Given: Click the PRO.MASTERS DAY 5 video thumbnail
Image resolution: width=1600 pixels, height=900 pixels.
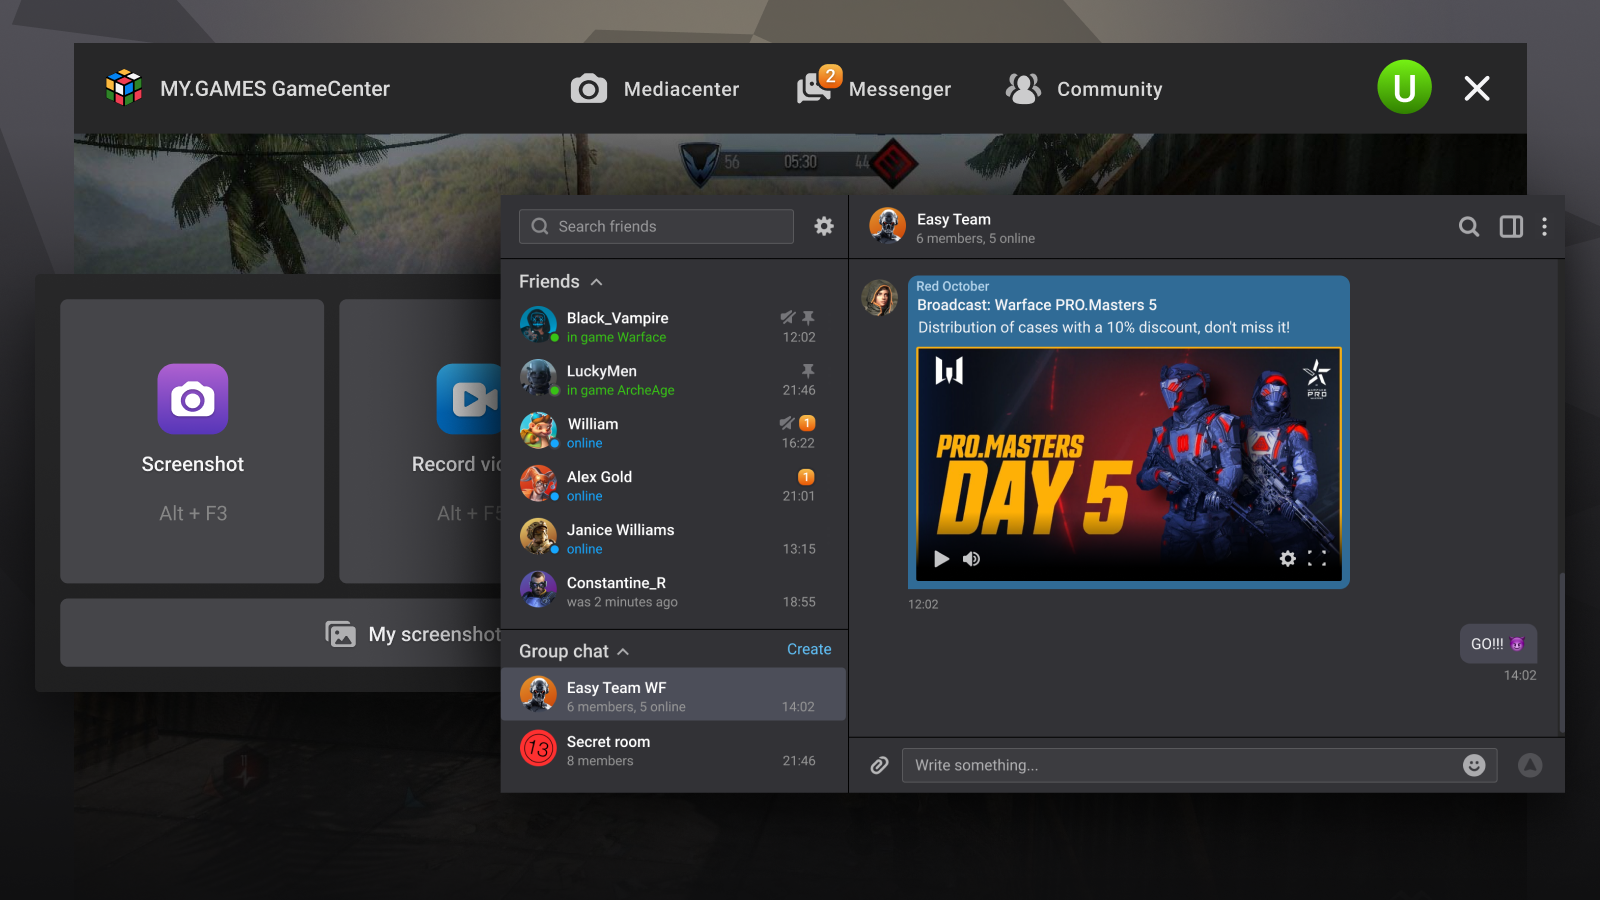Looking at the screenshot, I should click(1129, 464).
